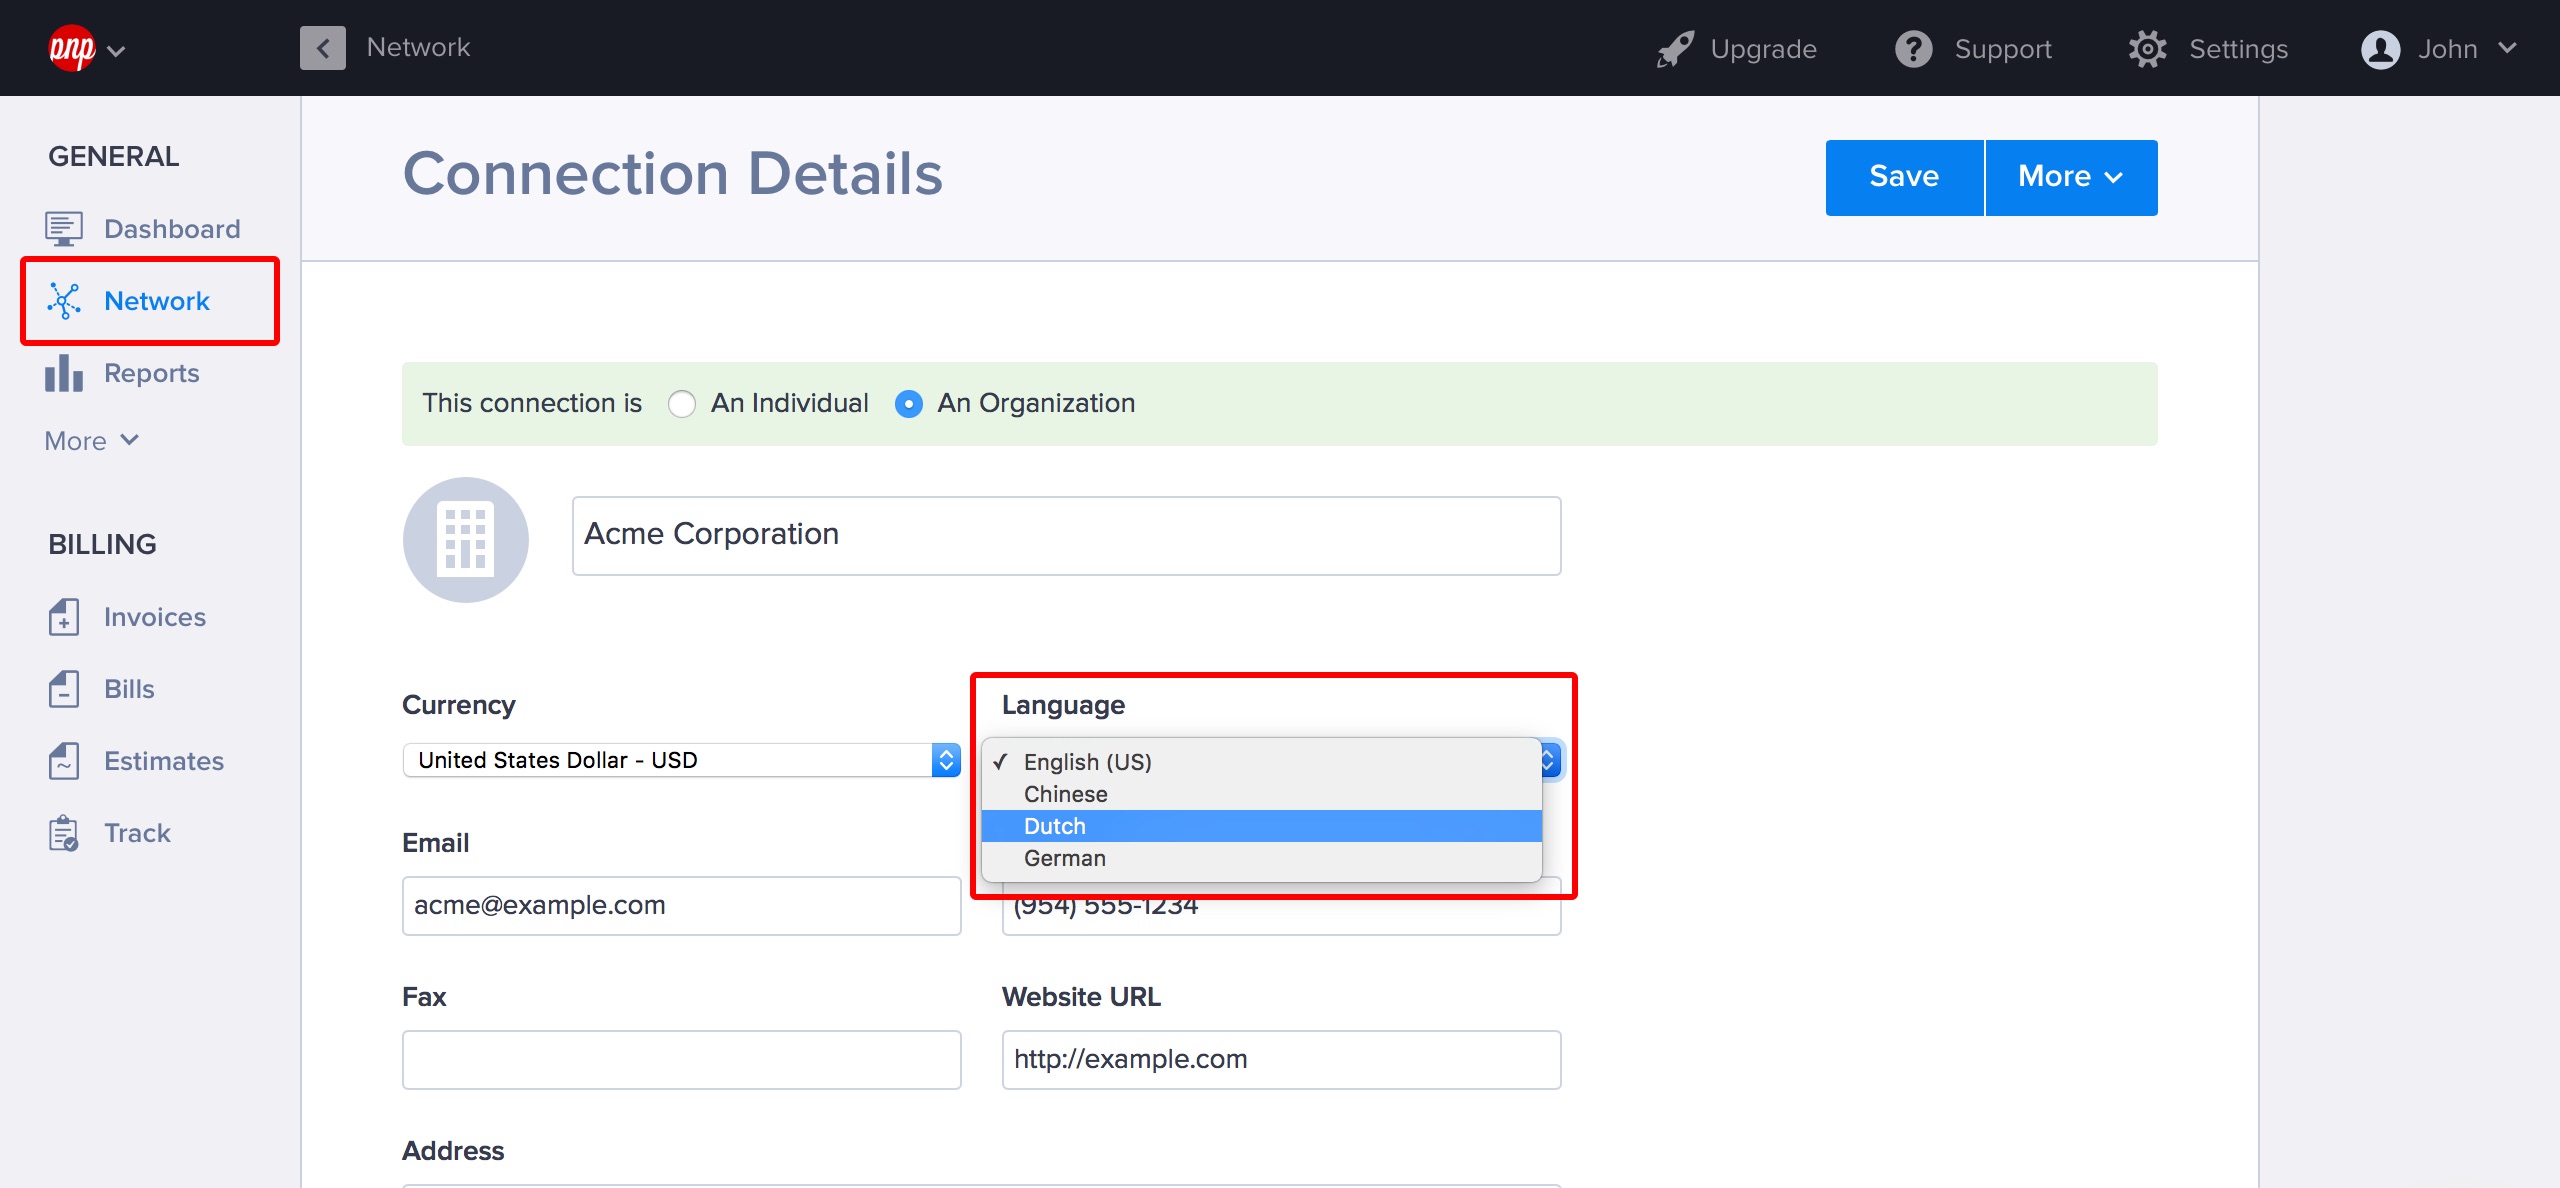Select the An Organization radio button
The image size is (2560, 1188).
[x=909, y=404]
